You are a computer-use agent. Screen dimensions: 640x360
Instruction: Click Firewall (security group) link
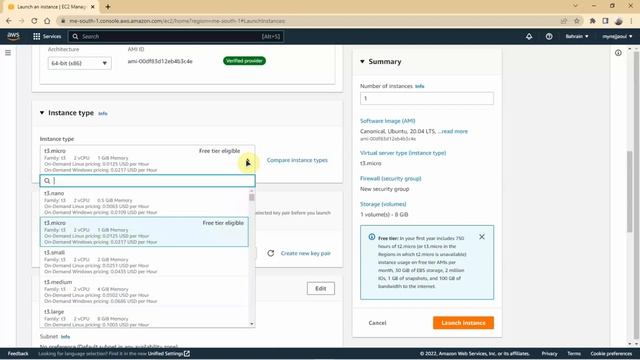pyautogui.click(x=391, y=178)
